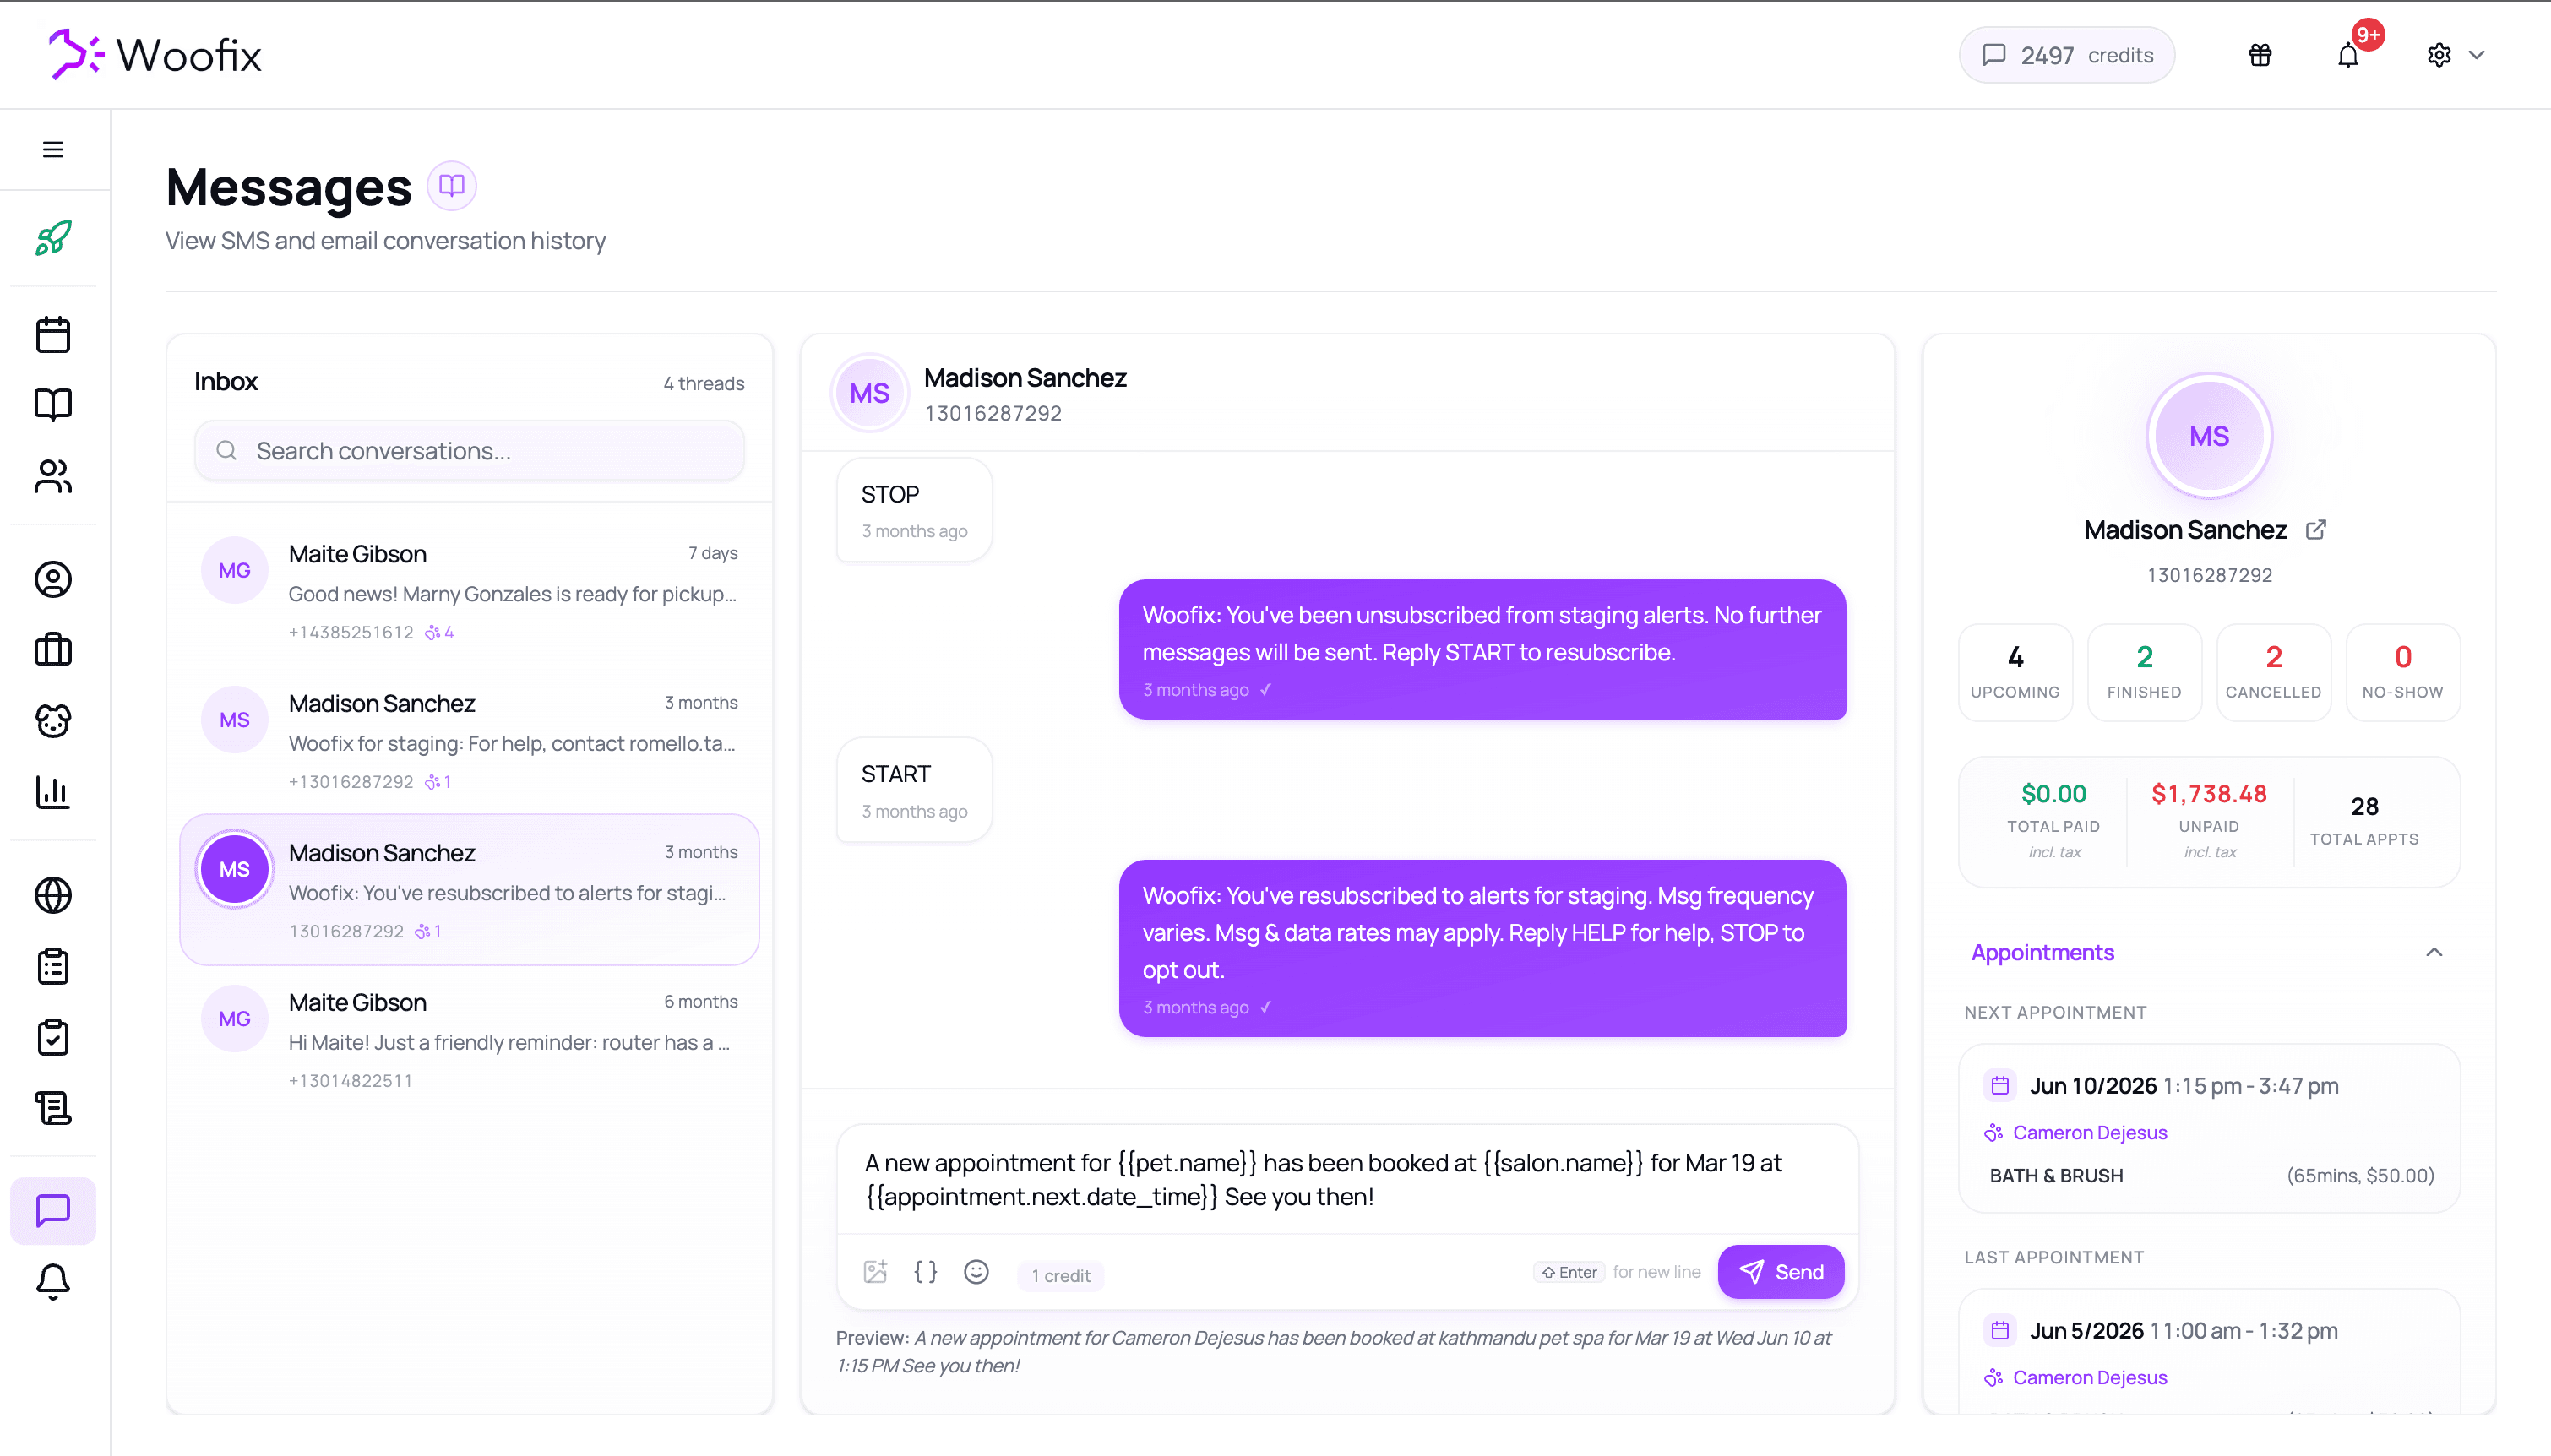Click the 4 UPCOMING stat card
2551x1456 pixels.
click(x=2015, y=672)
